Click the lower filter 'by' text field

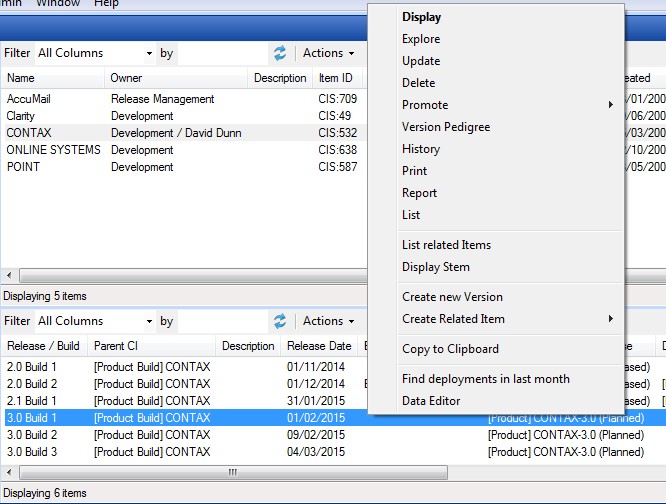[223, 321]
